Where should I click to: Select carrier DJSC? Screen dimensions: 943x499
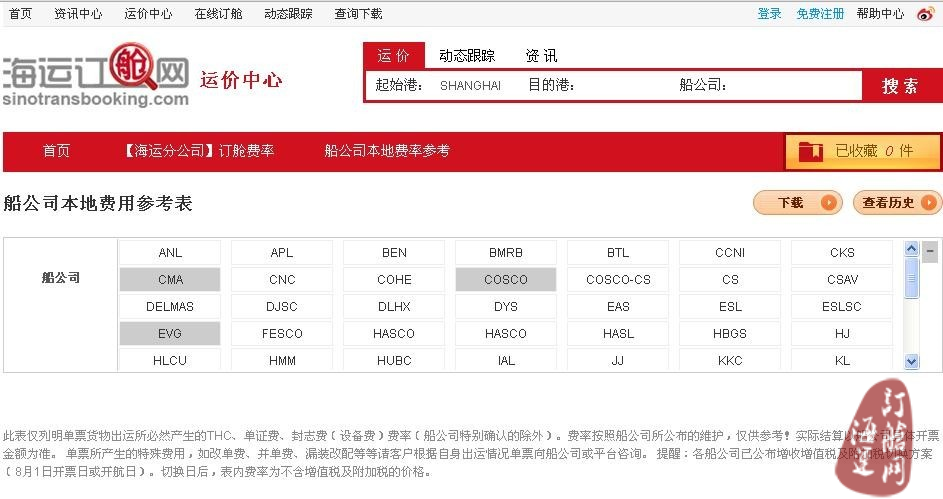[x=282, y=307]
